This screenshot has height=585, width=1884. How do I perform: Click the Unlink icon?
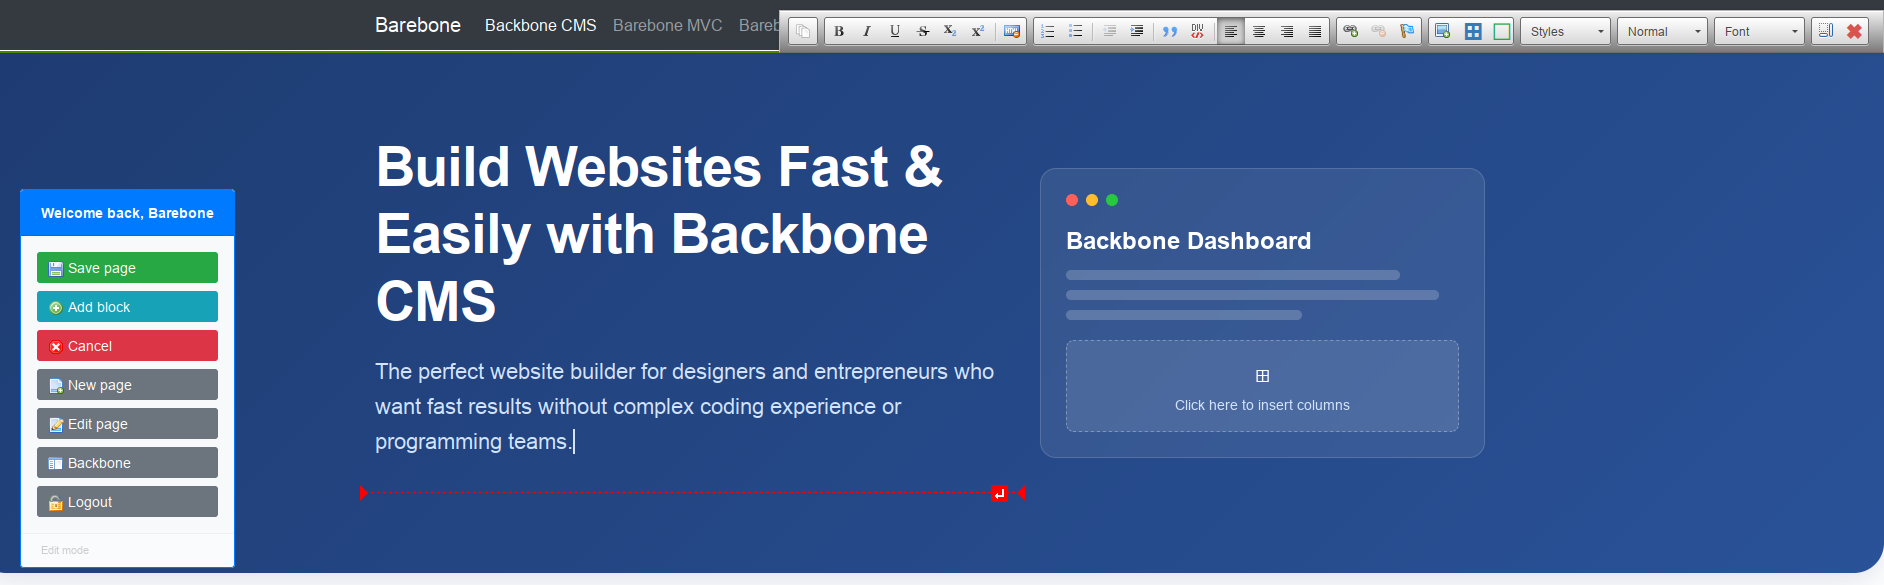tap(1379, 31)
